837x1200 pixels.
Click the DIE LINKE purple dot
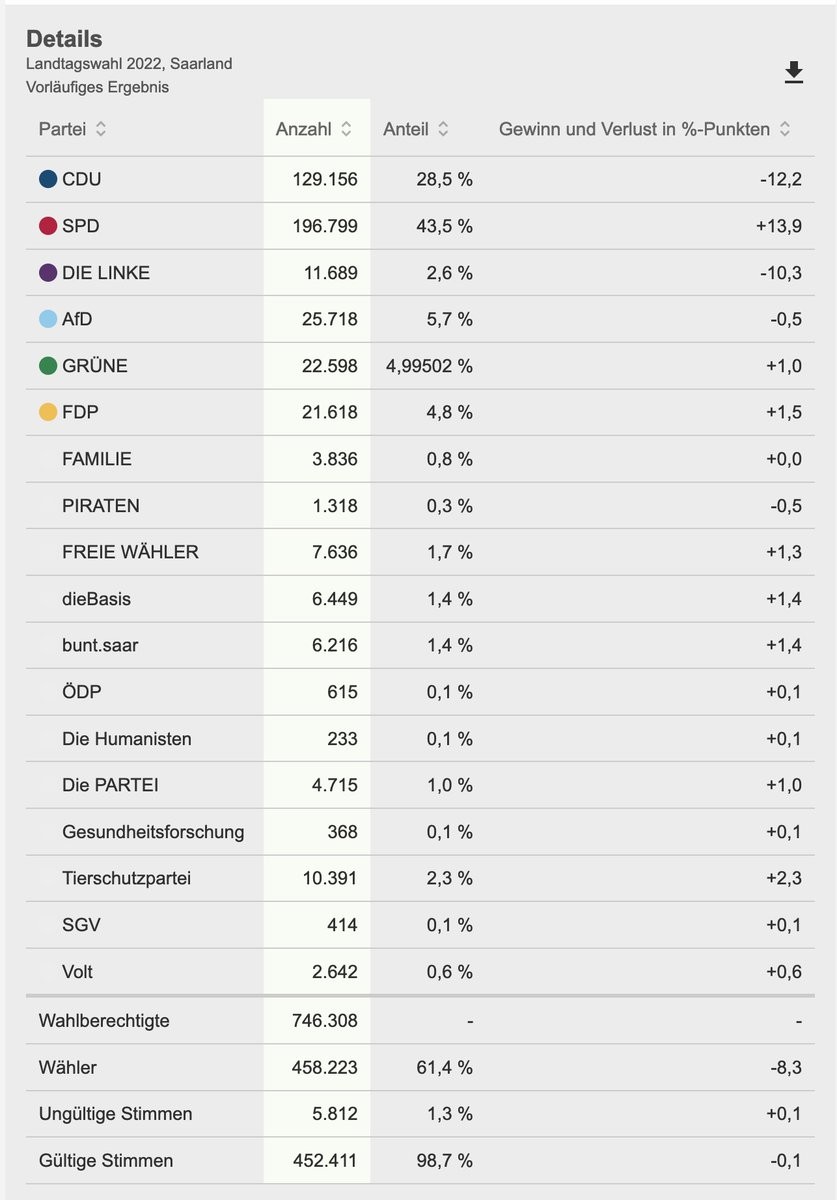tap(48, 273)
